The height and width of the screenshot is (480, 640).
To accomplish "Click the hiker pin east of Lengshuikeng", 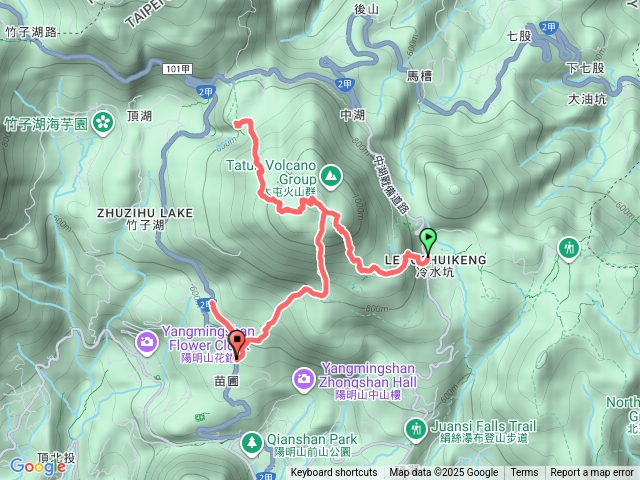I will pyautogui.click(x=569, y=249).
